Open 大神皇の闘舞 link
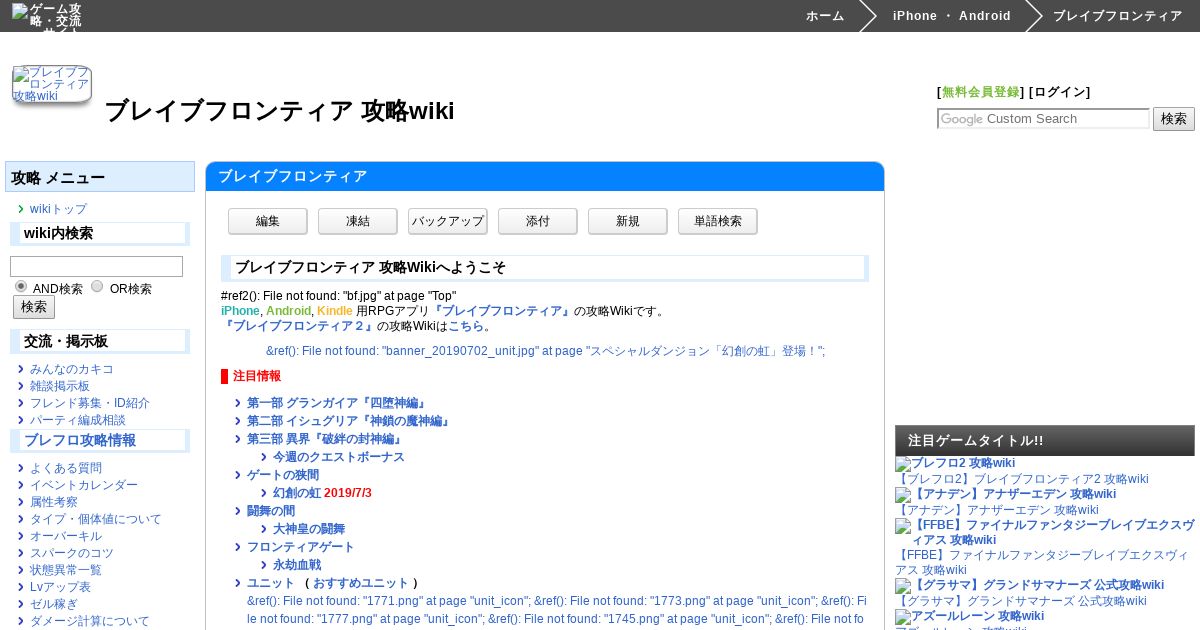This screenshot has height=630, width=1200. [x=309, y=529]
